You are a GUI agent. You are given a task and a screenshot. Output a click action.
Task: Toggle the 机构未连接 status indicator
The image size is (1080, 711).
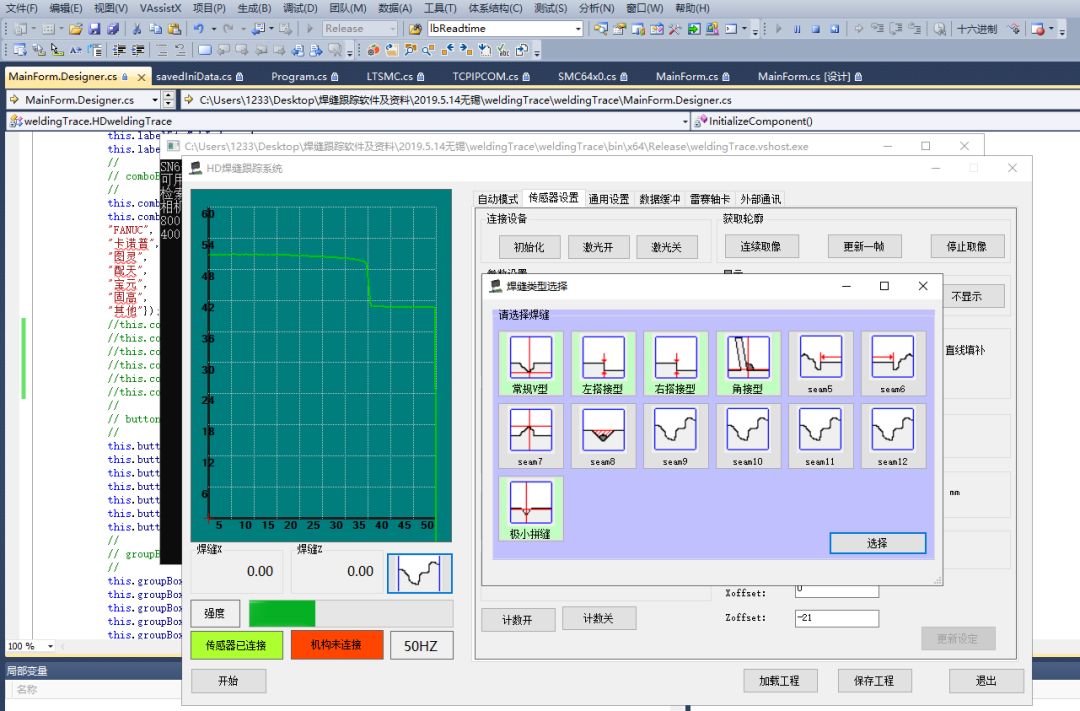click(x=337, y=645)
